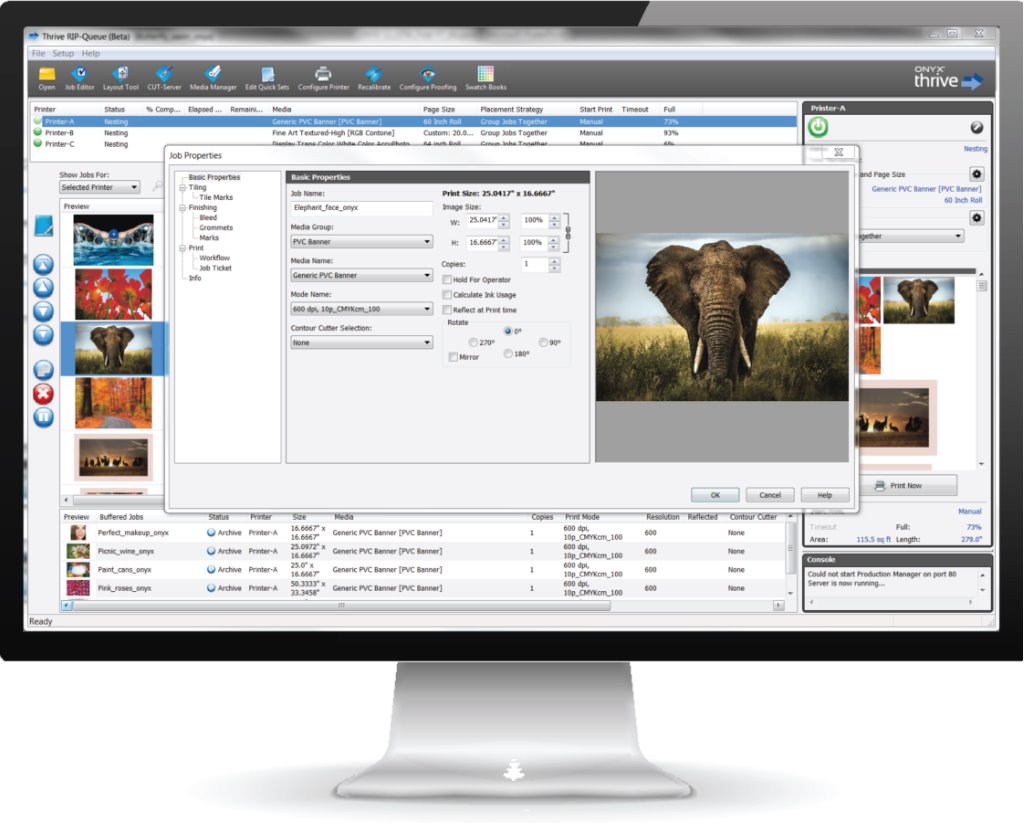Click the Recalibrate icon

pyautogui.click(x=374, y=78)
